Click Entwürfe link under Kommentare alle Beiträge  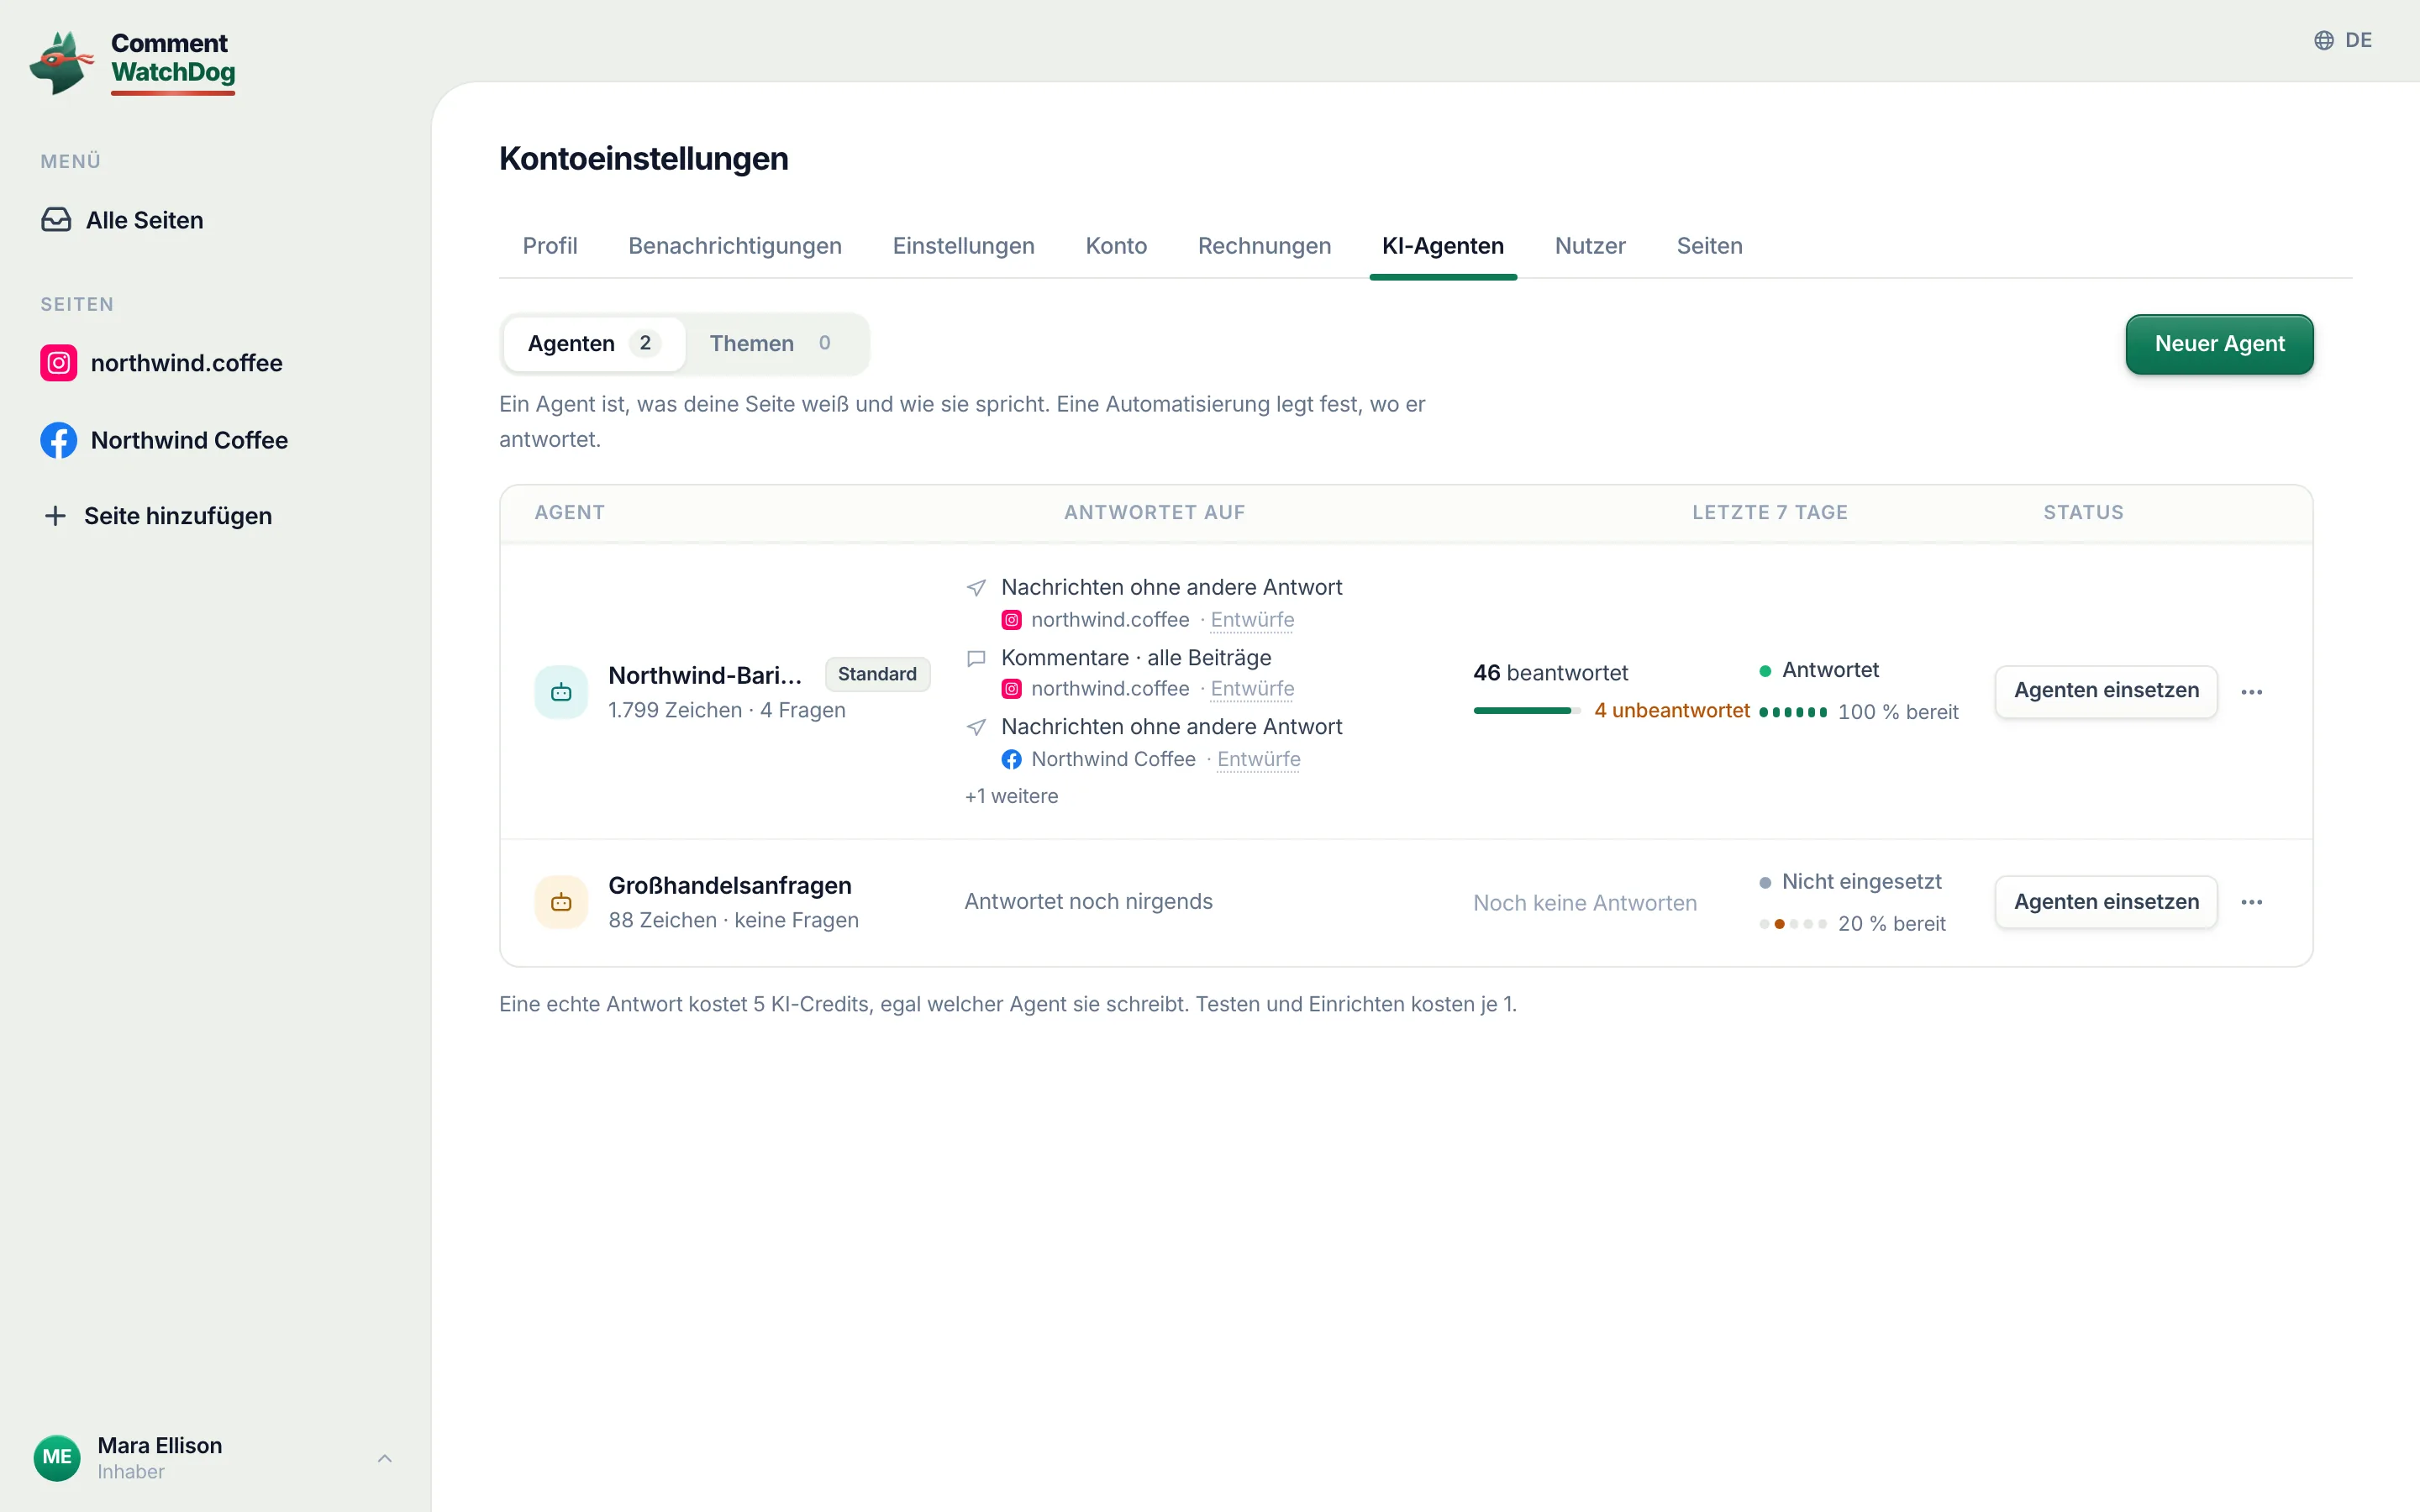click(x=1252, y=689)
